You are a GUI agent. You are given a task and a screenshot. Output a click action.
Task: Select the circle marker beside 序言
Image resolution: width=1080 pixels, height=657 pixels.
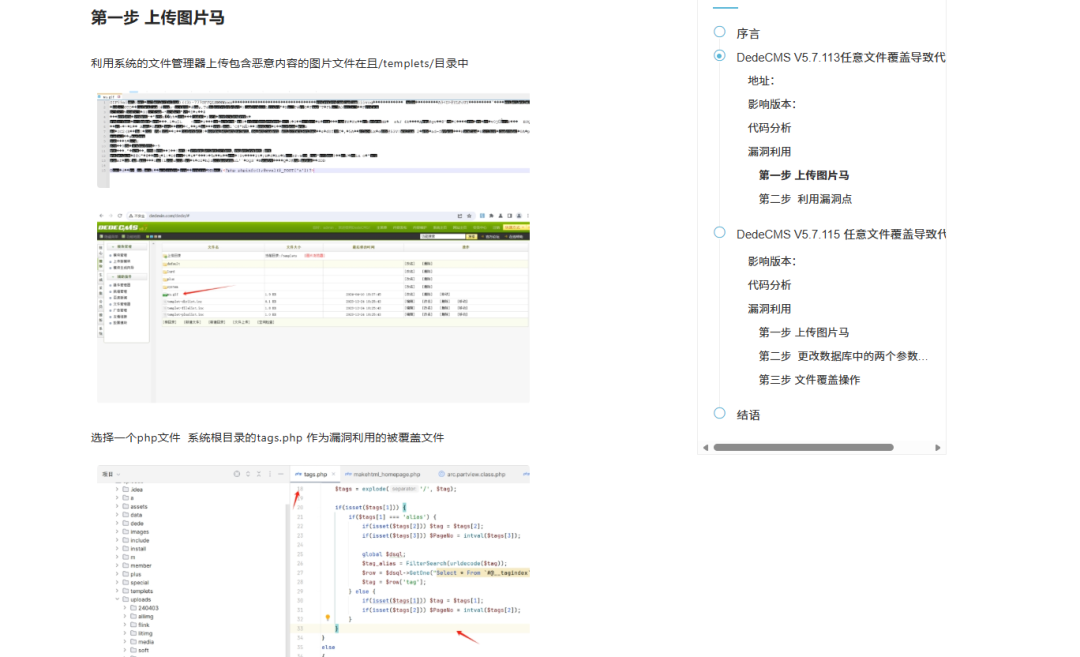[x=719, y=32]
